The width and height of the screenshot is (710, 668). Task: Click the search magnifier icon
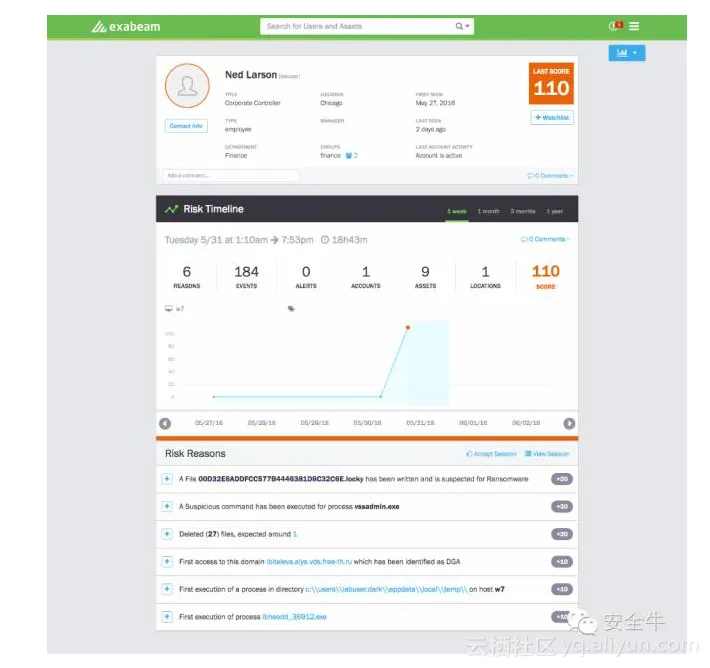[459, 26]
